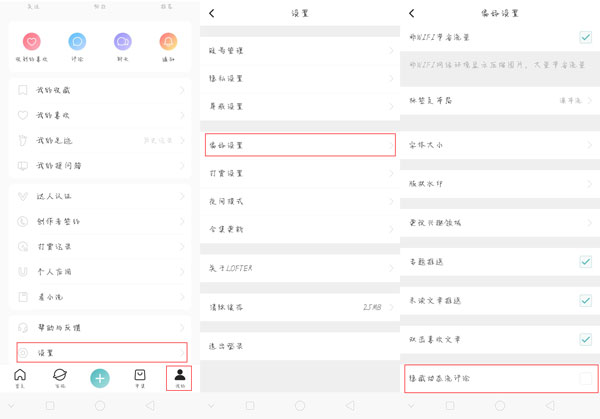Open the blue comments bubble icon

[x=77, y=42]
